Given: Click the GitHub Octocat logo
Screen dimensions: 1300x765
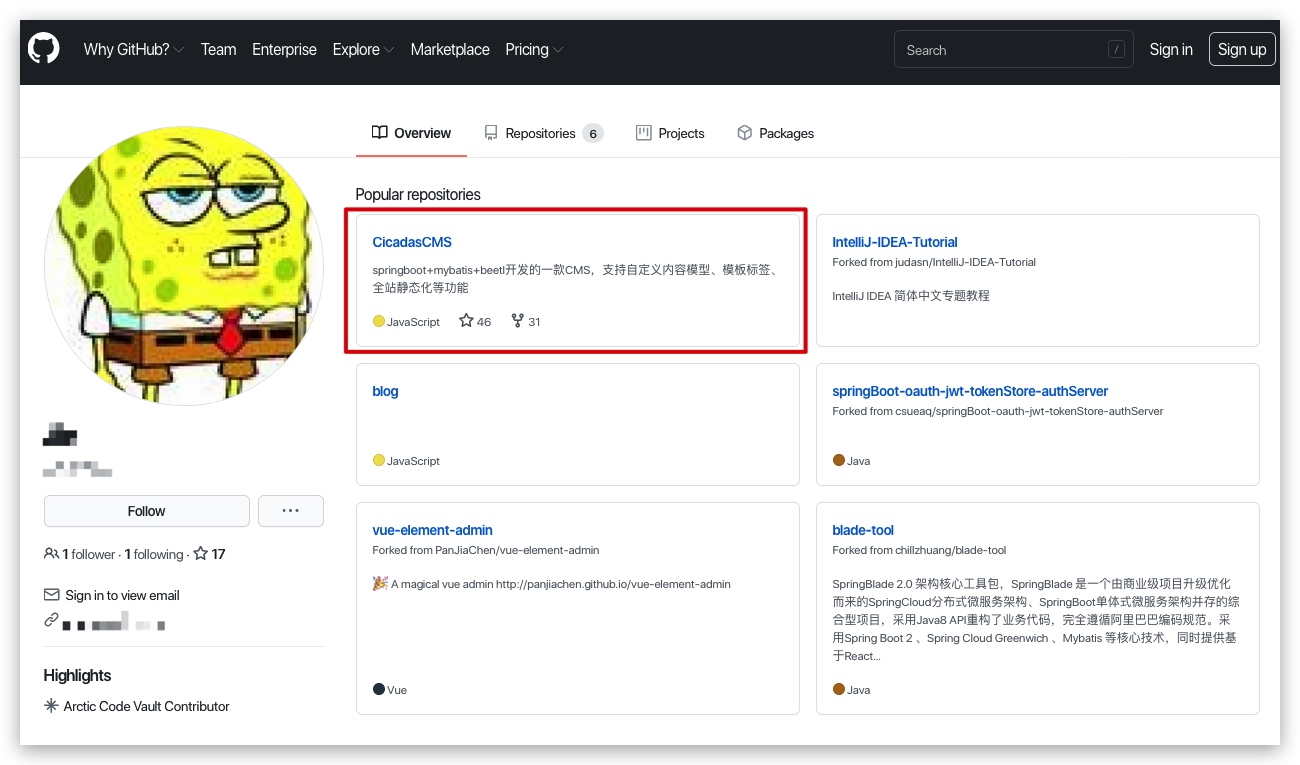Looking at the screenshot, I should pyautogui.click(x=44, y=49).
